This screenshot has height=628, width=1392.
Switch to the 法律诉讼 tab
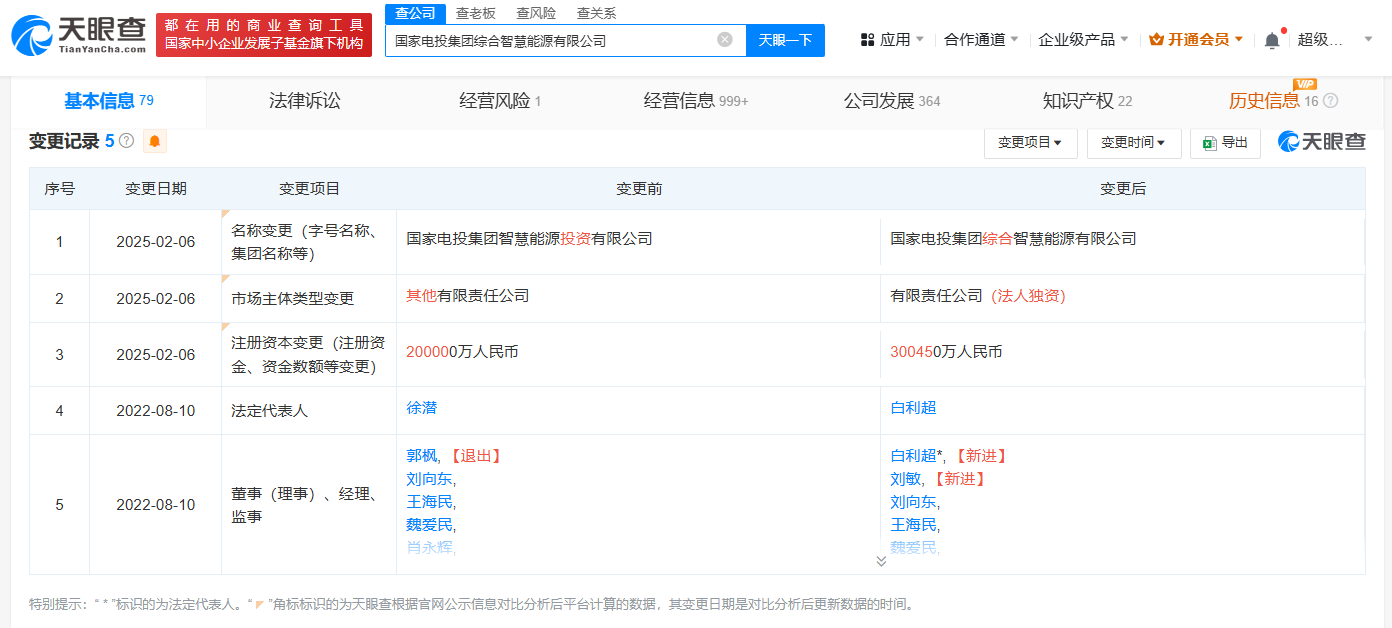pos(304,101)
